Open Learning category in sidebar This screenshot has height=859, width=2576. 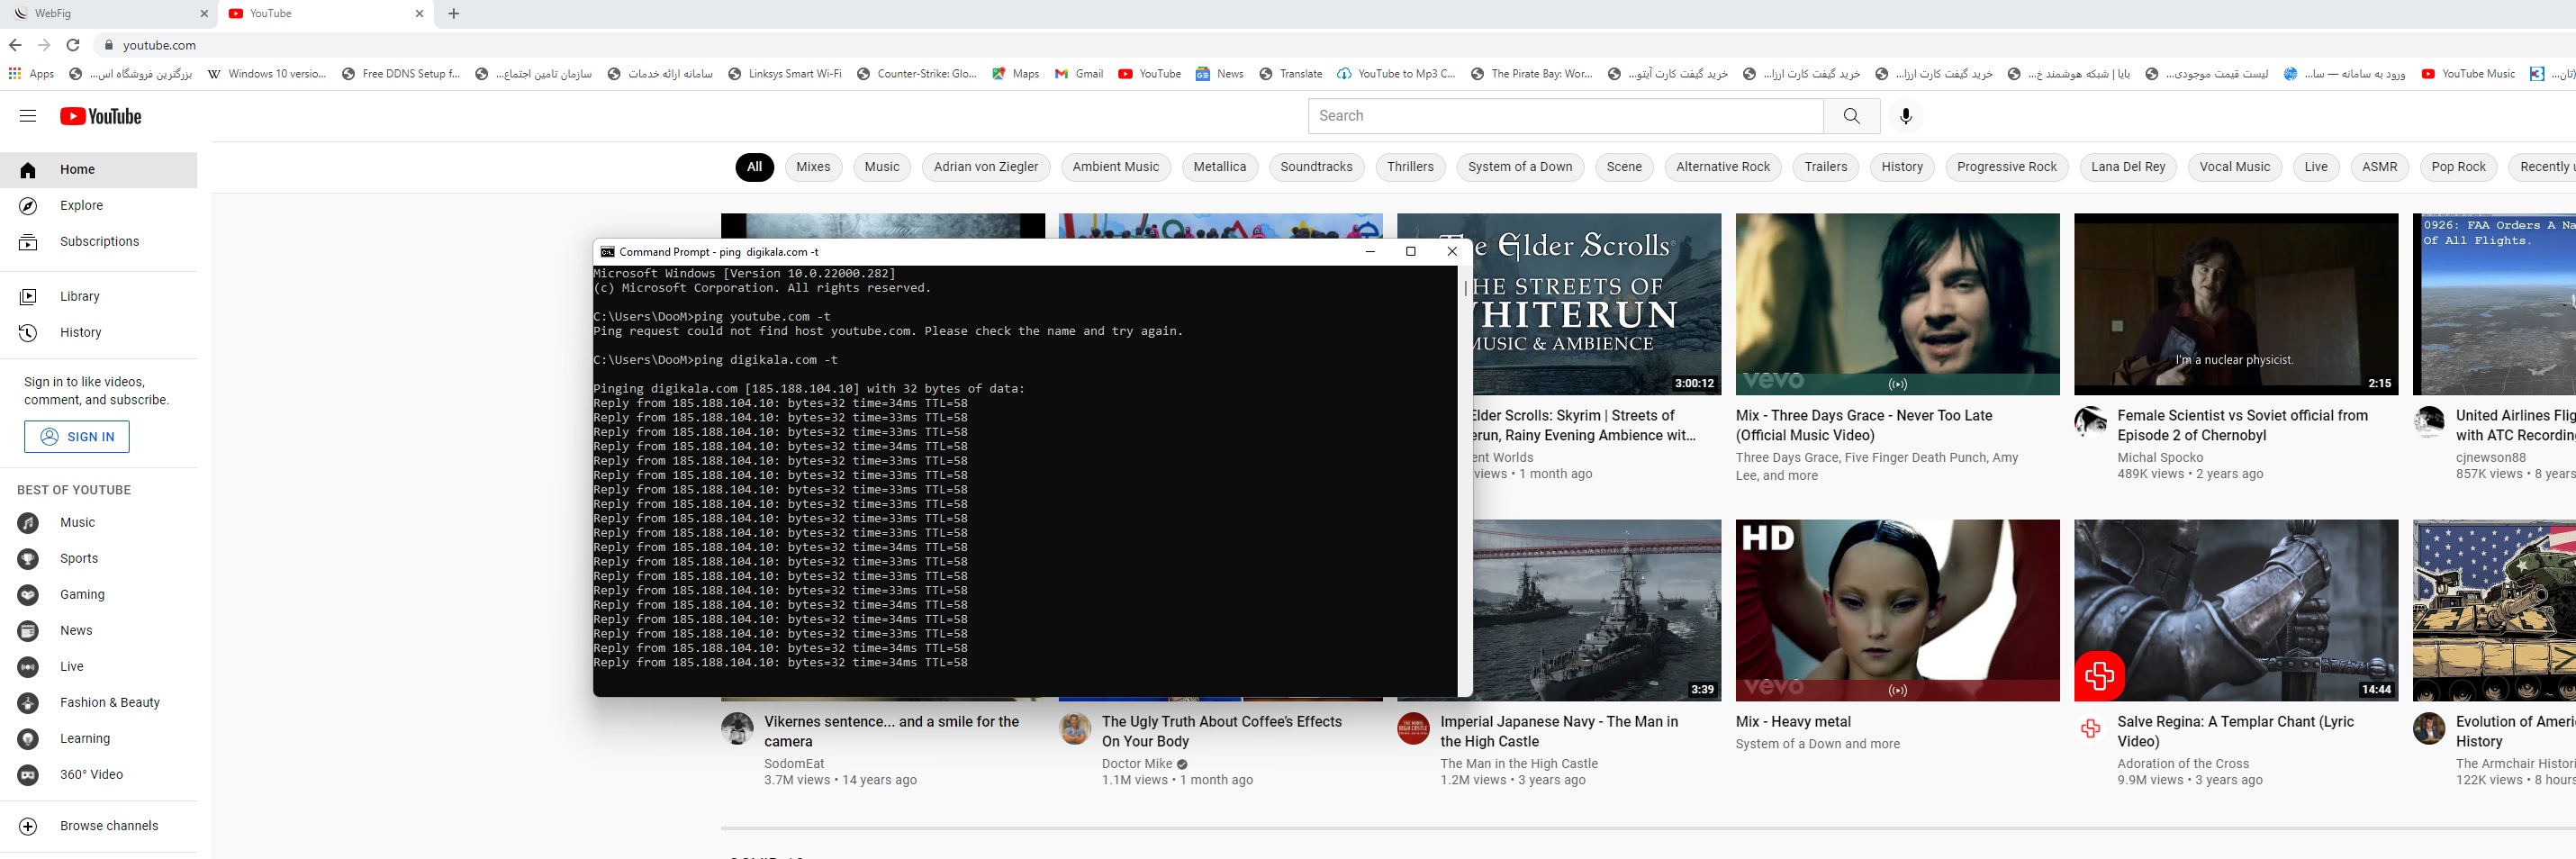coord(99,739)
